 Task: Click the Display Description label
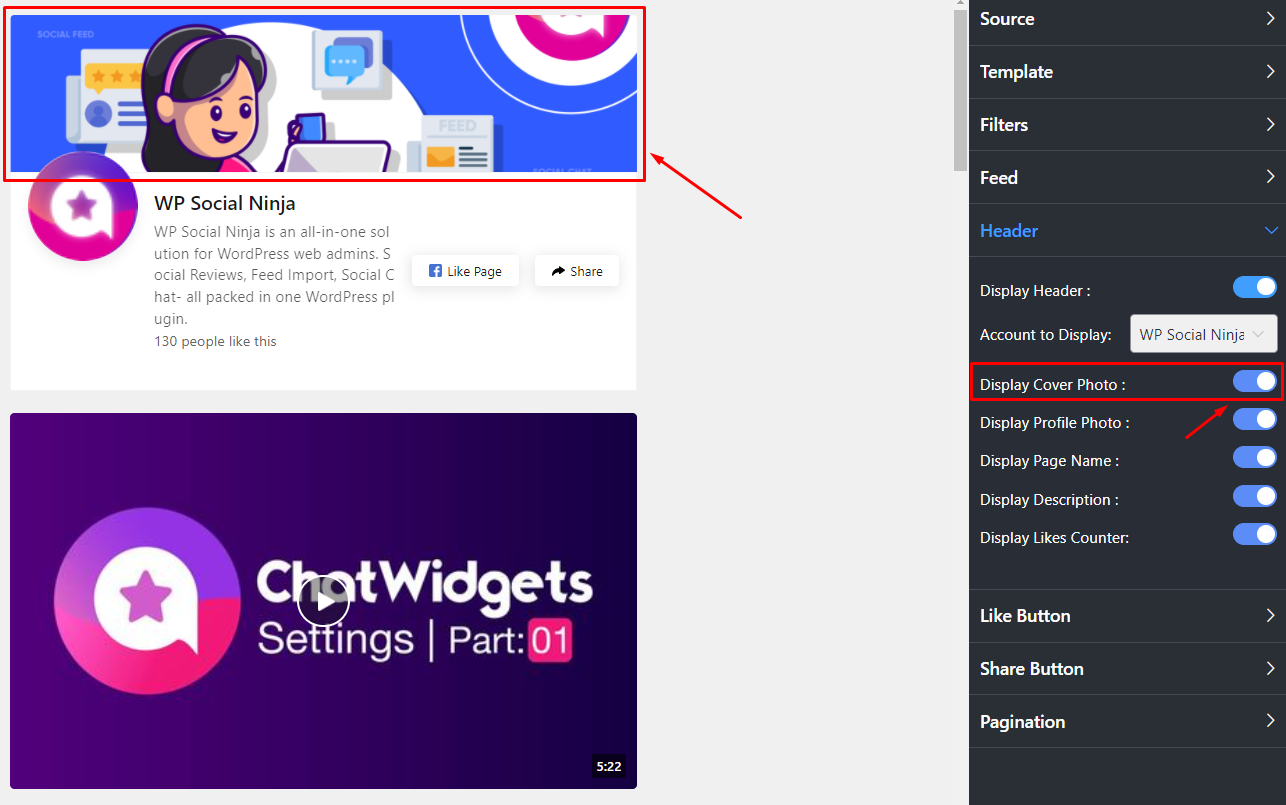coord(1050,500)
